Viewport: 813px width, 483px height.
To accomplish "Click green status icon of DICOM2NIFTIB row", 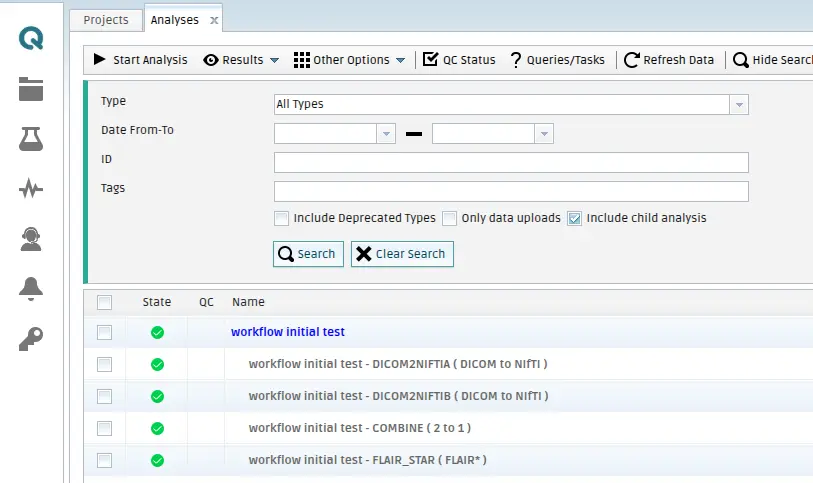I will click(x=158, y=396).
